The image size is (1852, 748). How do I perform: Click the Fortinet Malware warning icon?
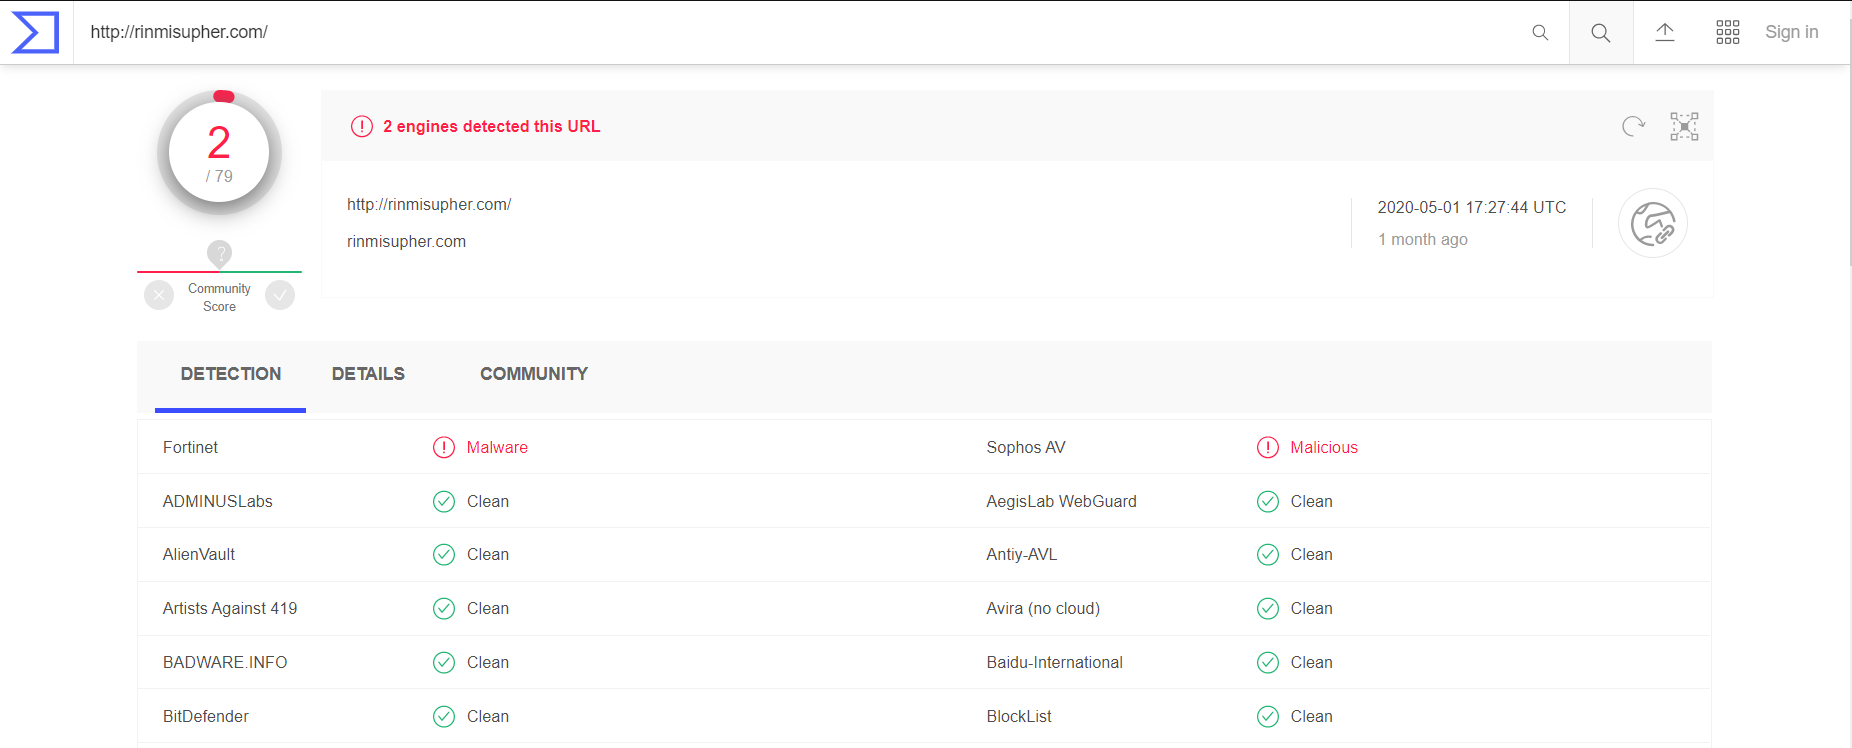(x=444, y=447)
